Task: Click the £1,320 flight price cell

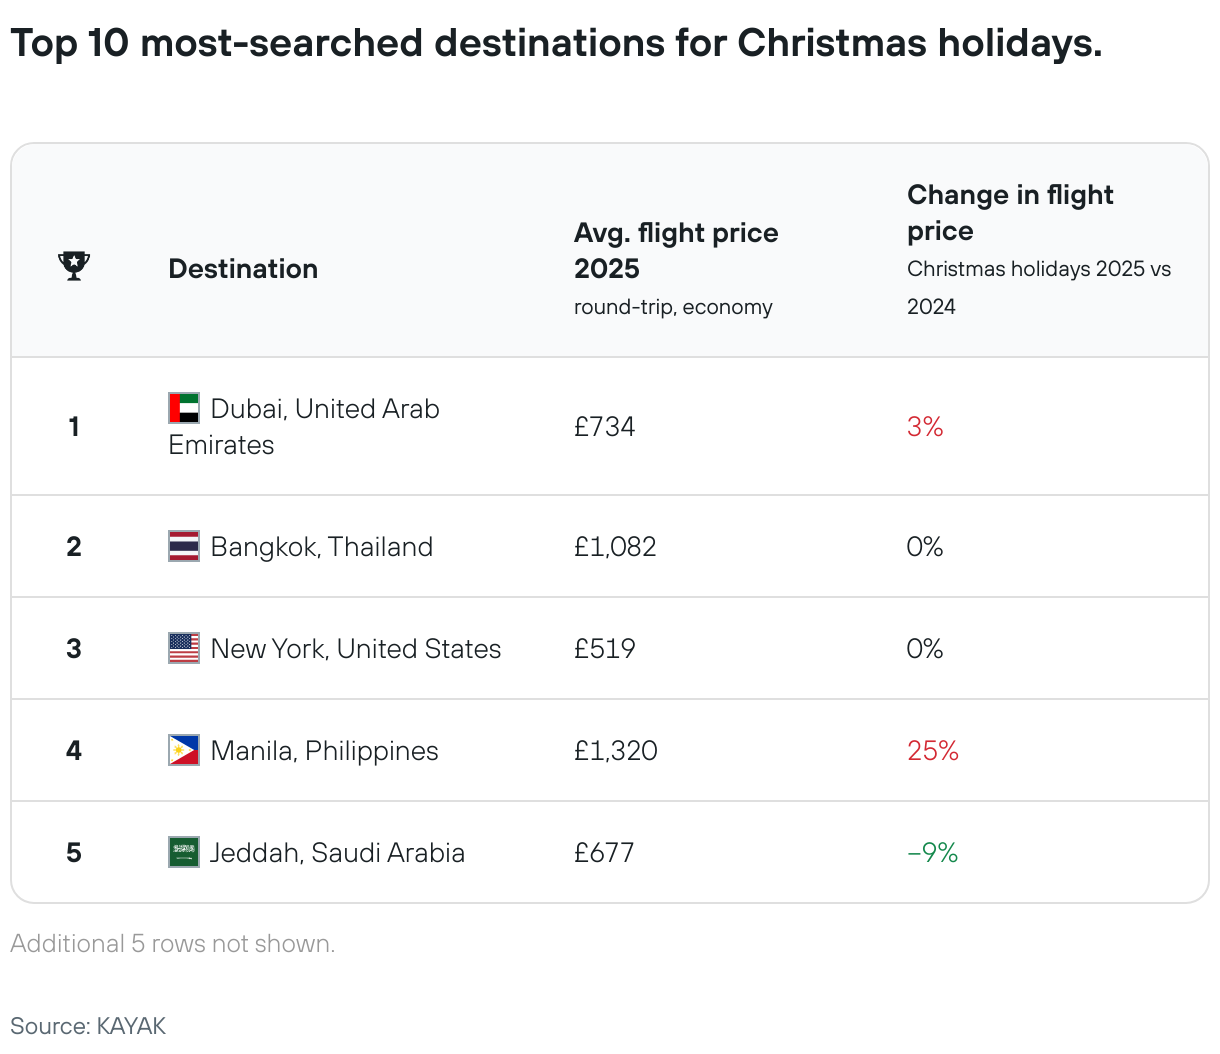Action: coord(615,751)
